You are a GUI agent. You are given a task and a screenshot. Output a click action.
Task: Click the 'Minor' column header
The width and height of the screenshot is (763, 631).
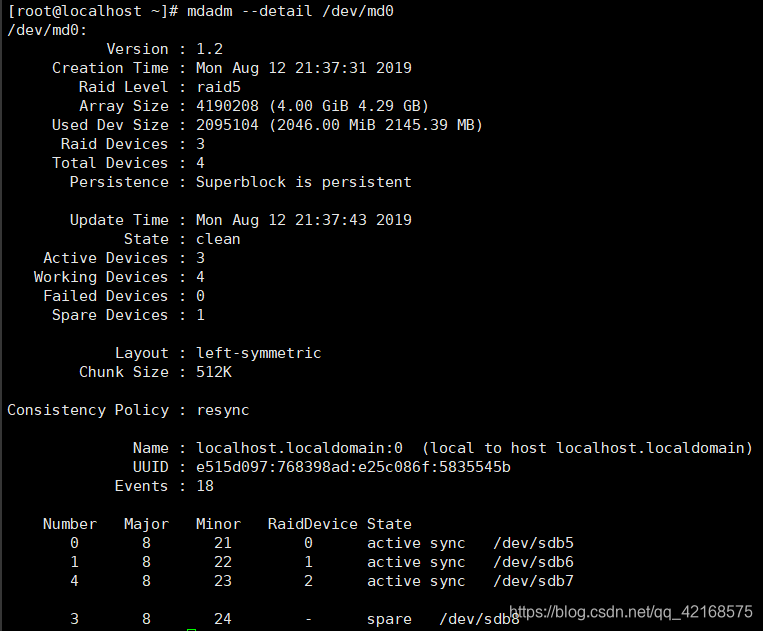(218, 524)
